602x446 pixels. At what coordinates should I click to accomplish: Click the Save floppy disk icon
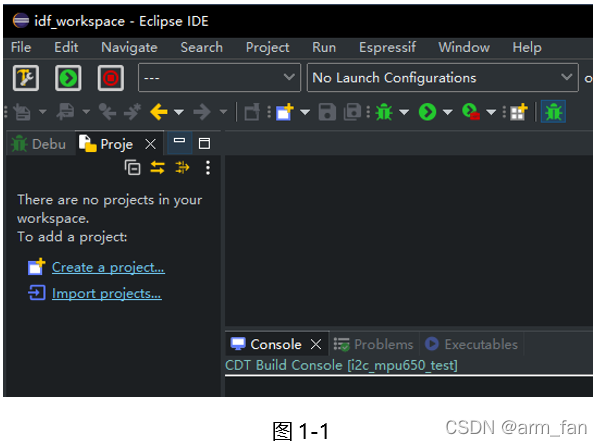tap(327, 112)
